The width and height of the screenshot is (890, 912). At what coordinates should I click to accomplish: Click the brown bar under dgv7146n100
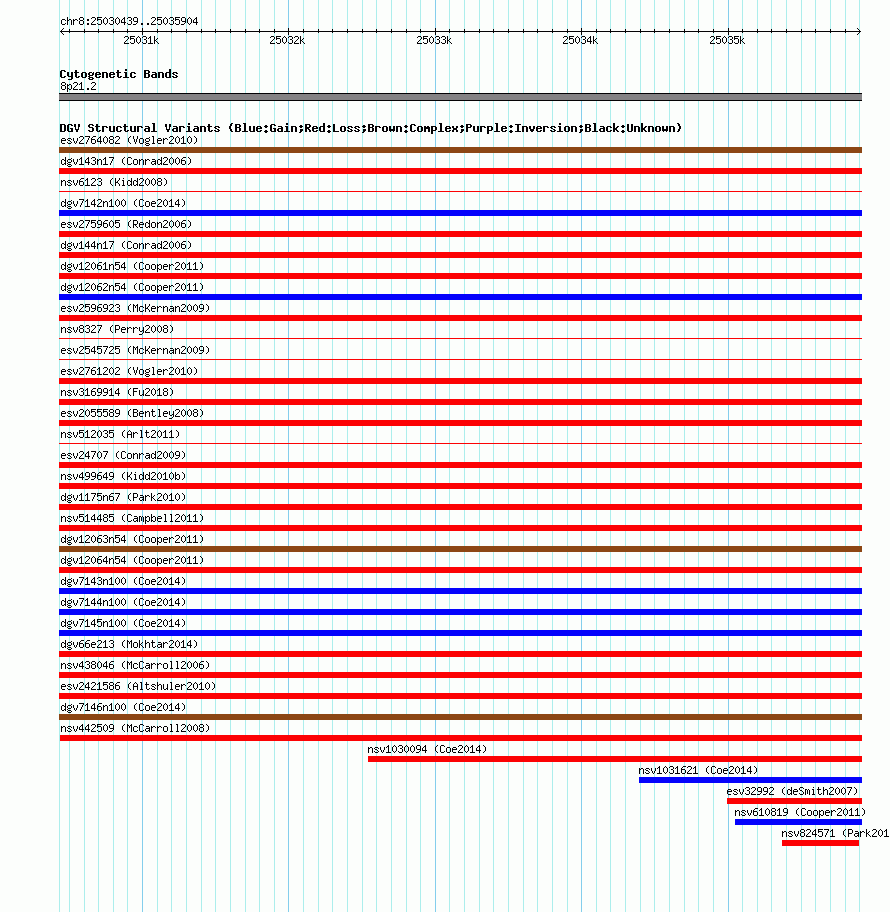pos(460,717)
